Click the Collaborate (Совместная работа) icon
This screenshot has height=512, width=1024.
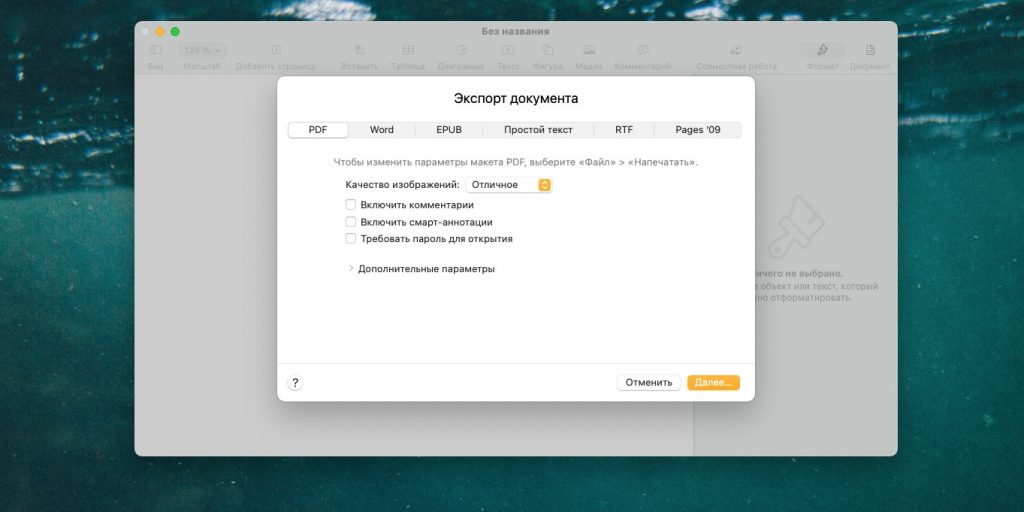[736, 50]
